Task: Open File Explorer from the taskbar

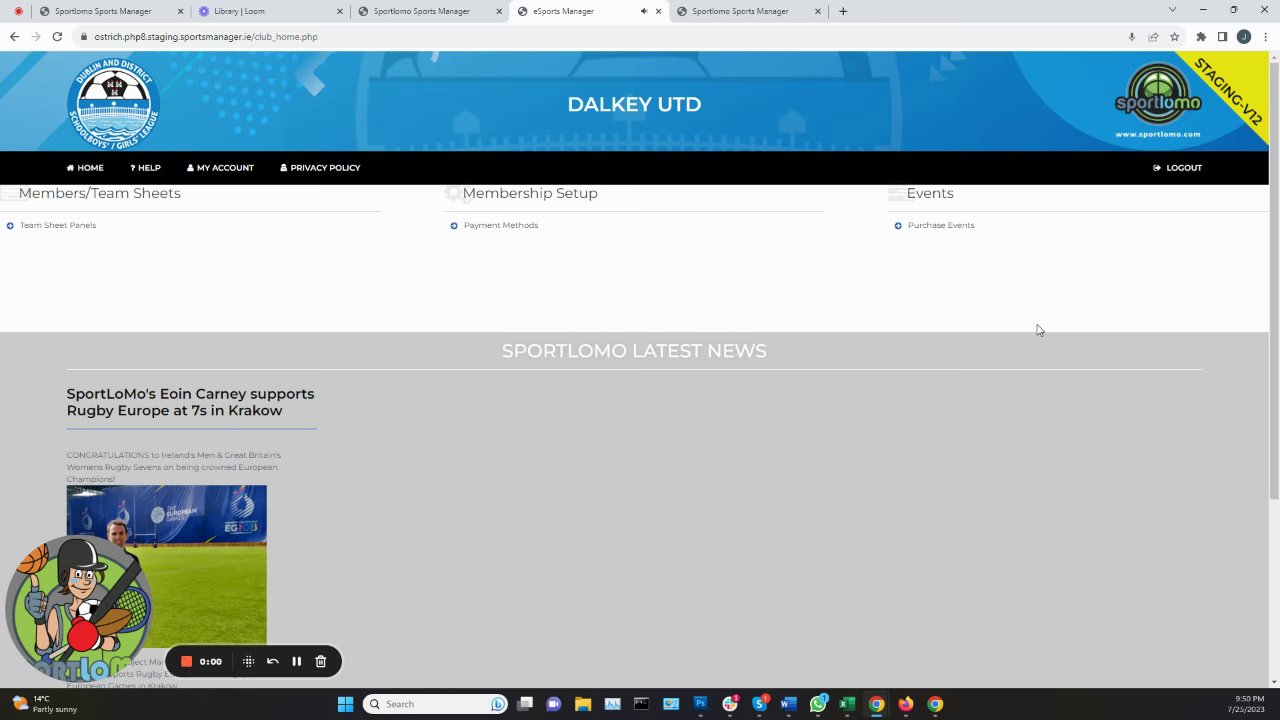Action: pyautogui.click(x=583, y=704)
